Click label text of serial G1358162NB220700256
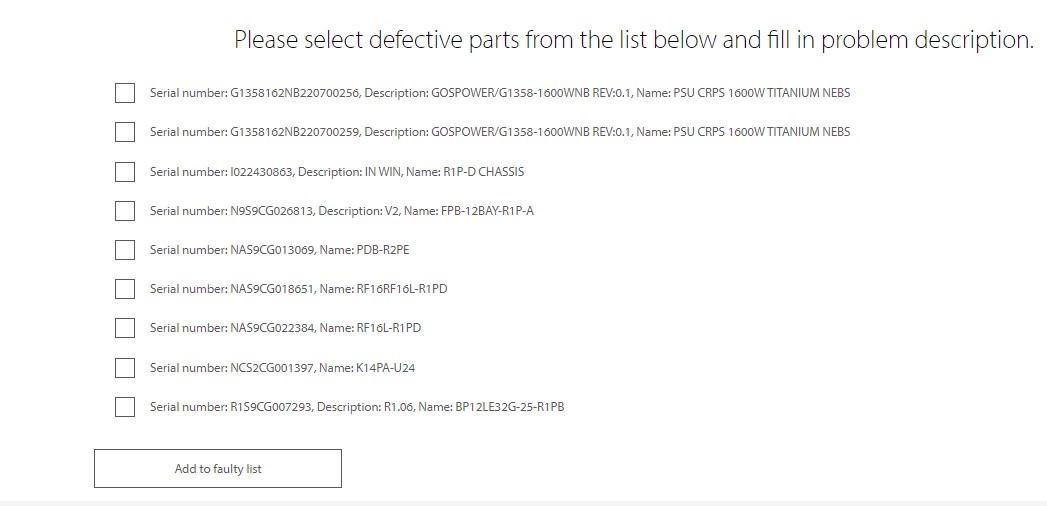Image resolution: width=1047 pixels, height=506 pixels. click(499, 93)
